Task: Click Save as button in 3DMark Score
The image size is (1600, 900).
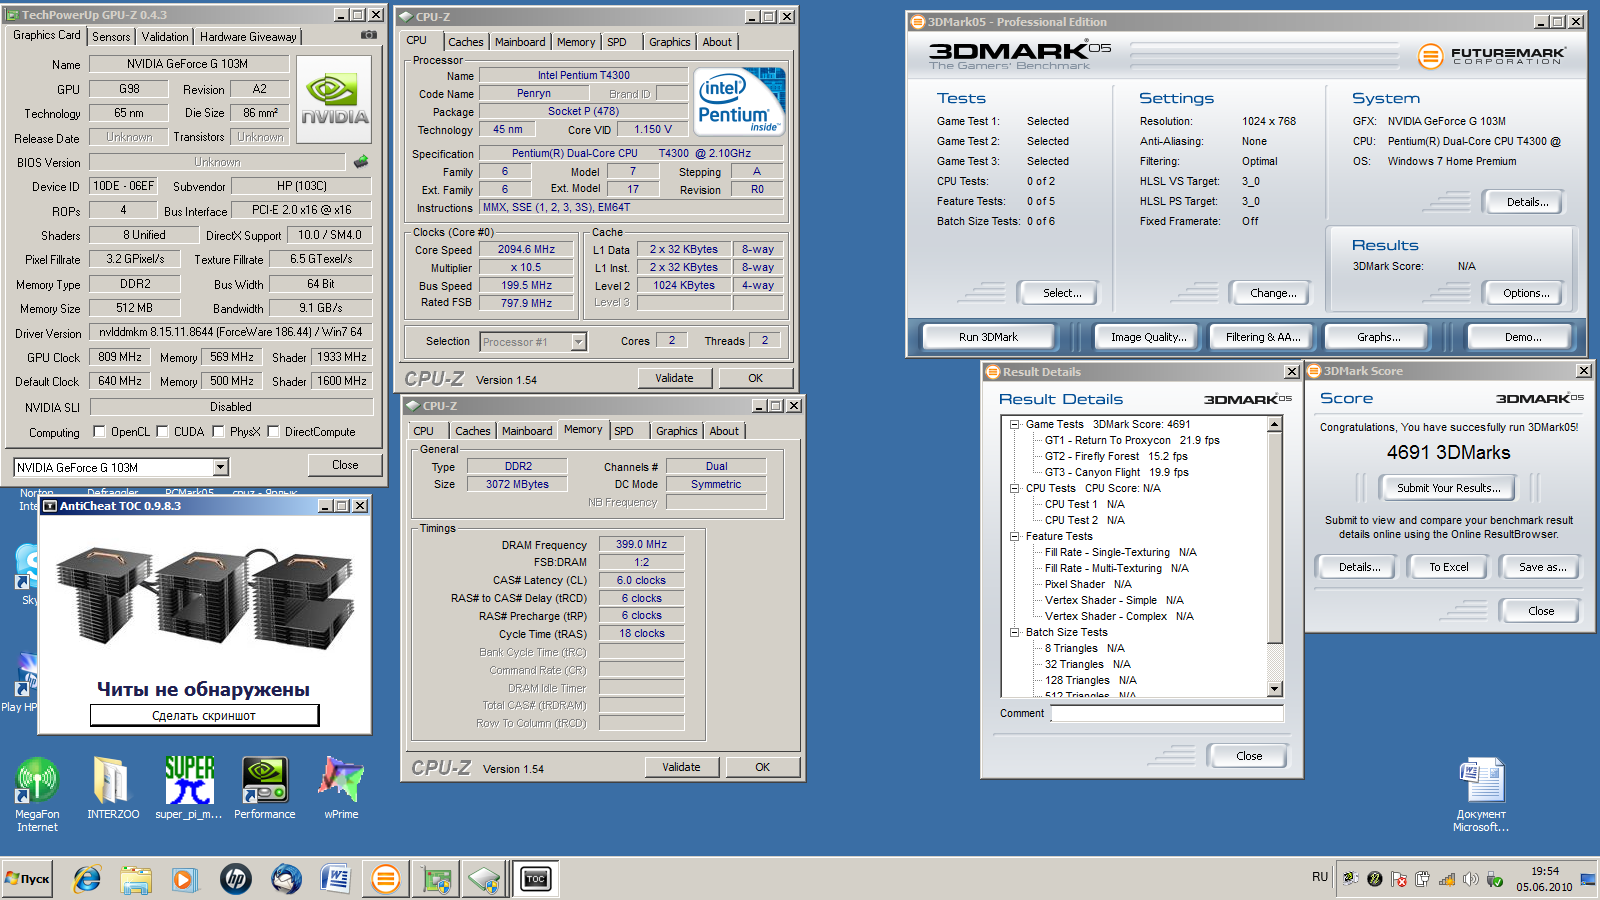Action: point(1542,567)
